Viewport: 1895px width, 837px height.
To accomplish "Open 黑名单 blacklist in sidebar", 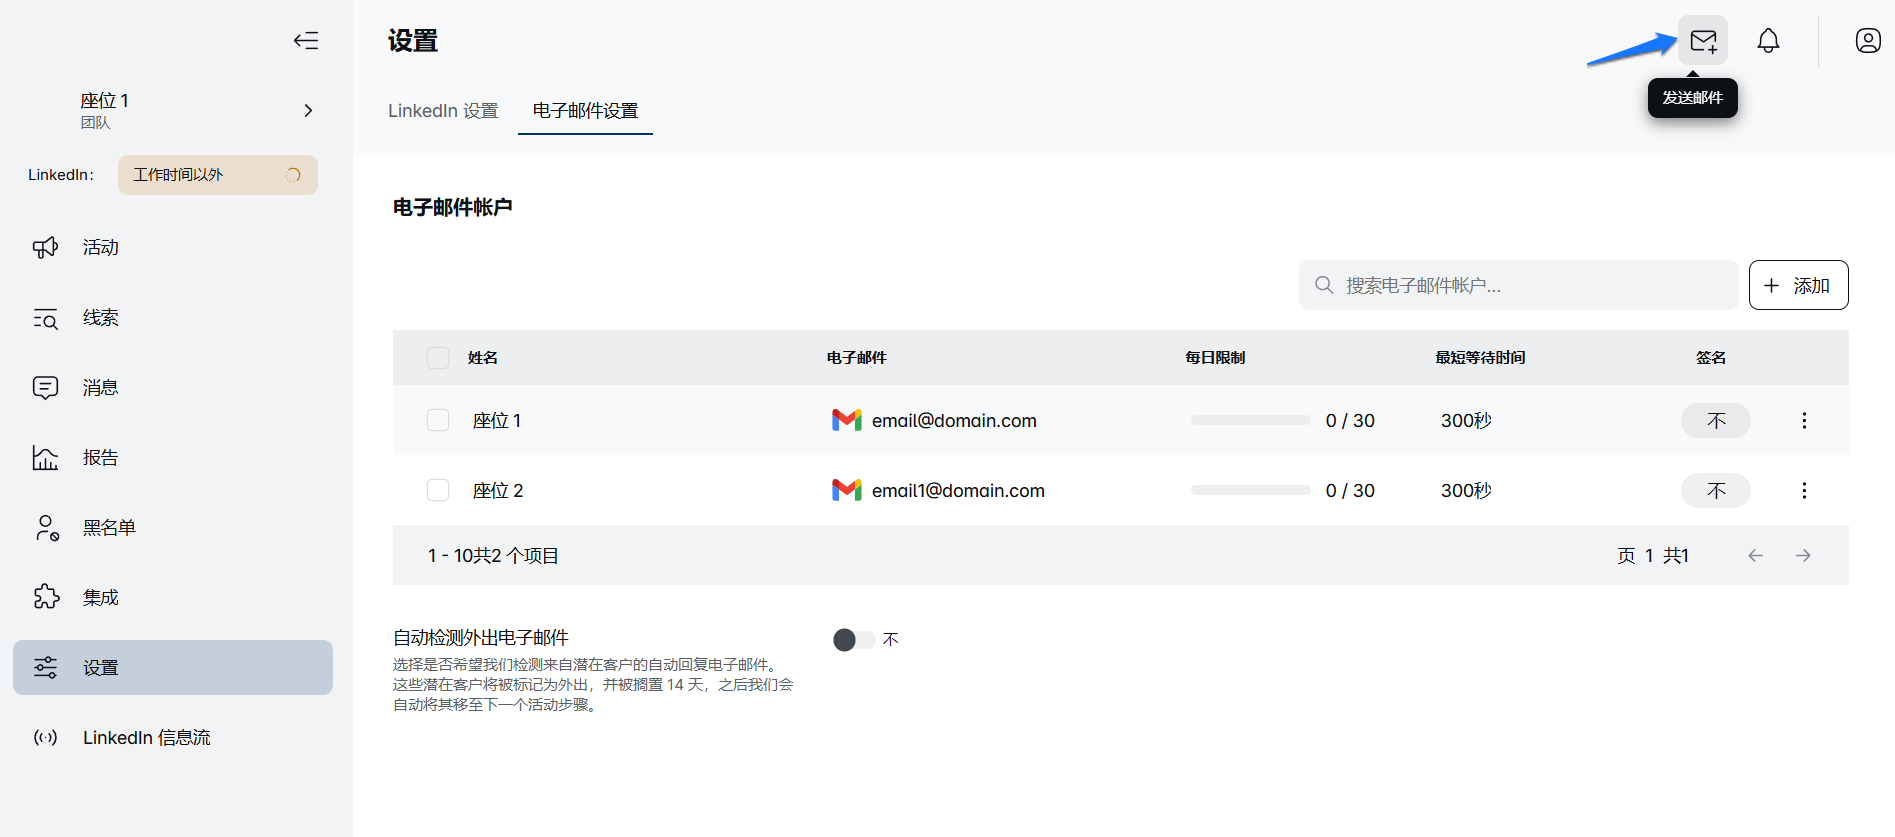I will tap(108, 528).
